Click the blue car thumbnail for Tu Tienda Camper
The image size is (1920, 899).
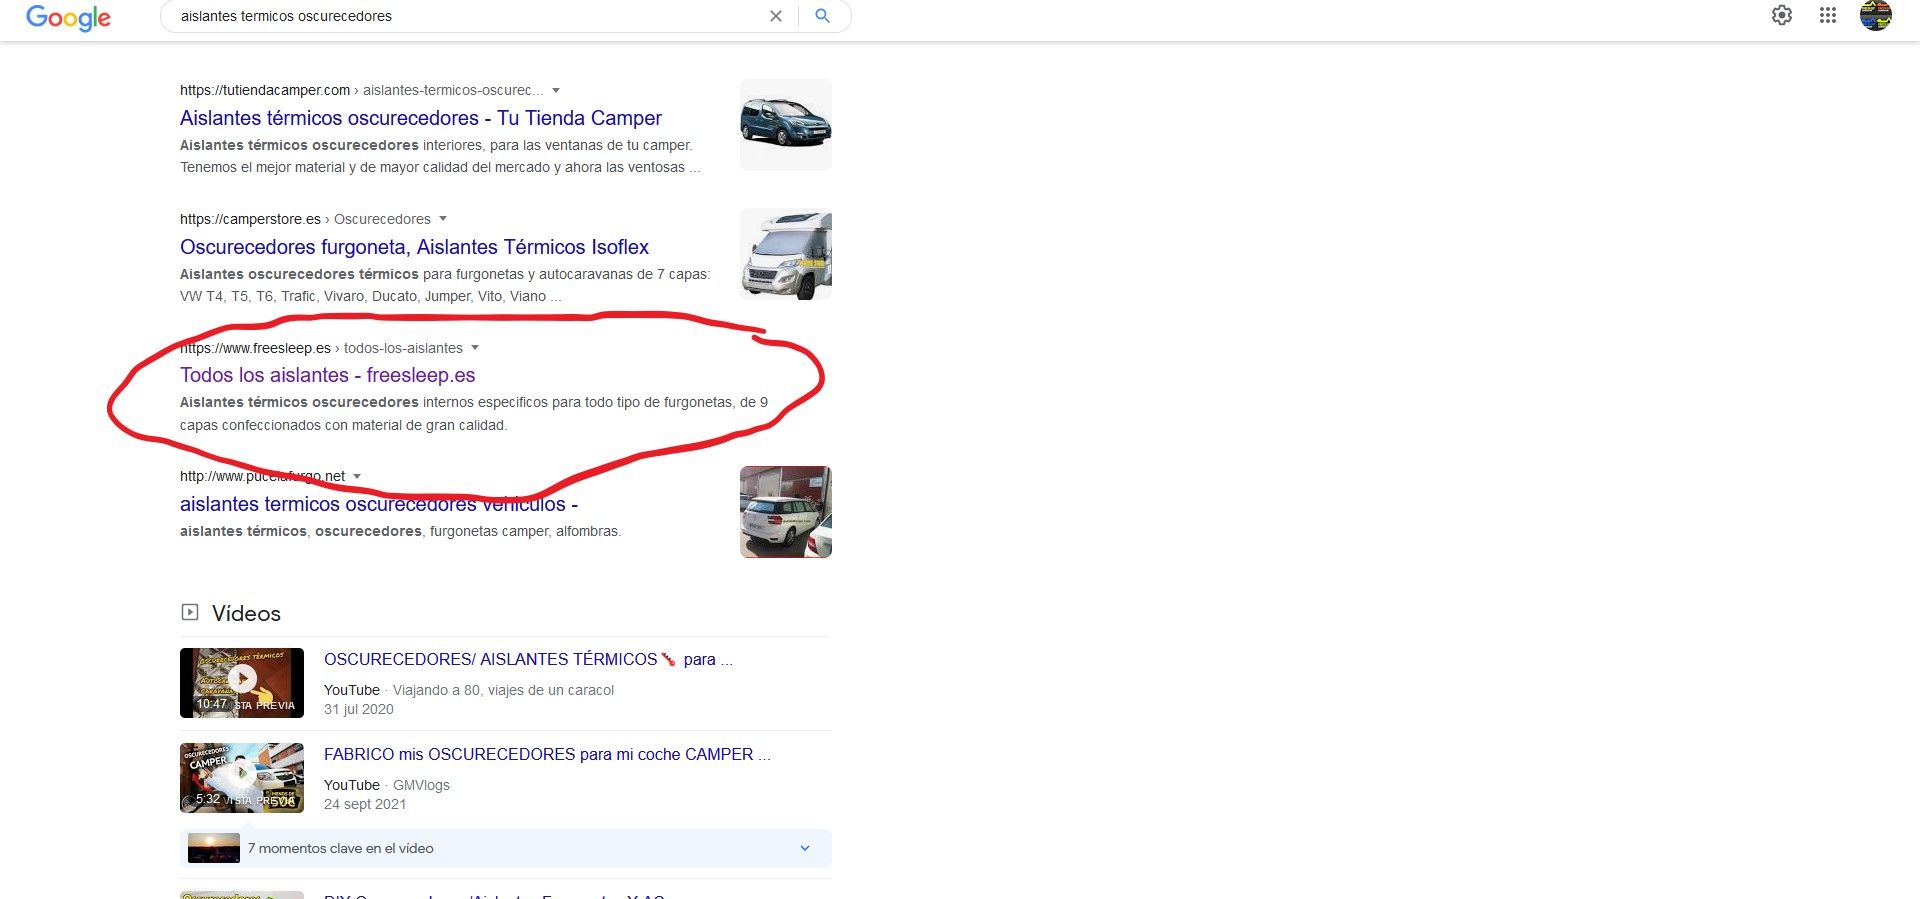pyautogui.click(x=786, y=125)
